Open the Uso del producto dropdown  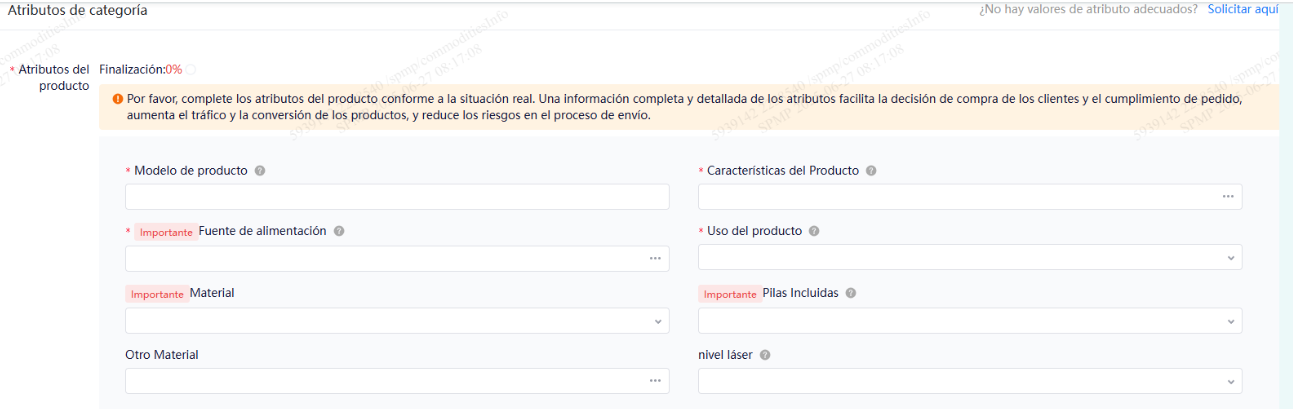pos(969,258)
